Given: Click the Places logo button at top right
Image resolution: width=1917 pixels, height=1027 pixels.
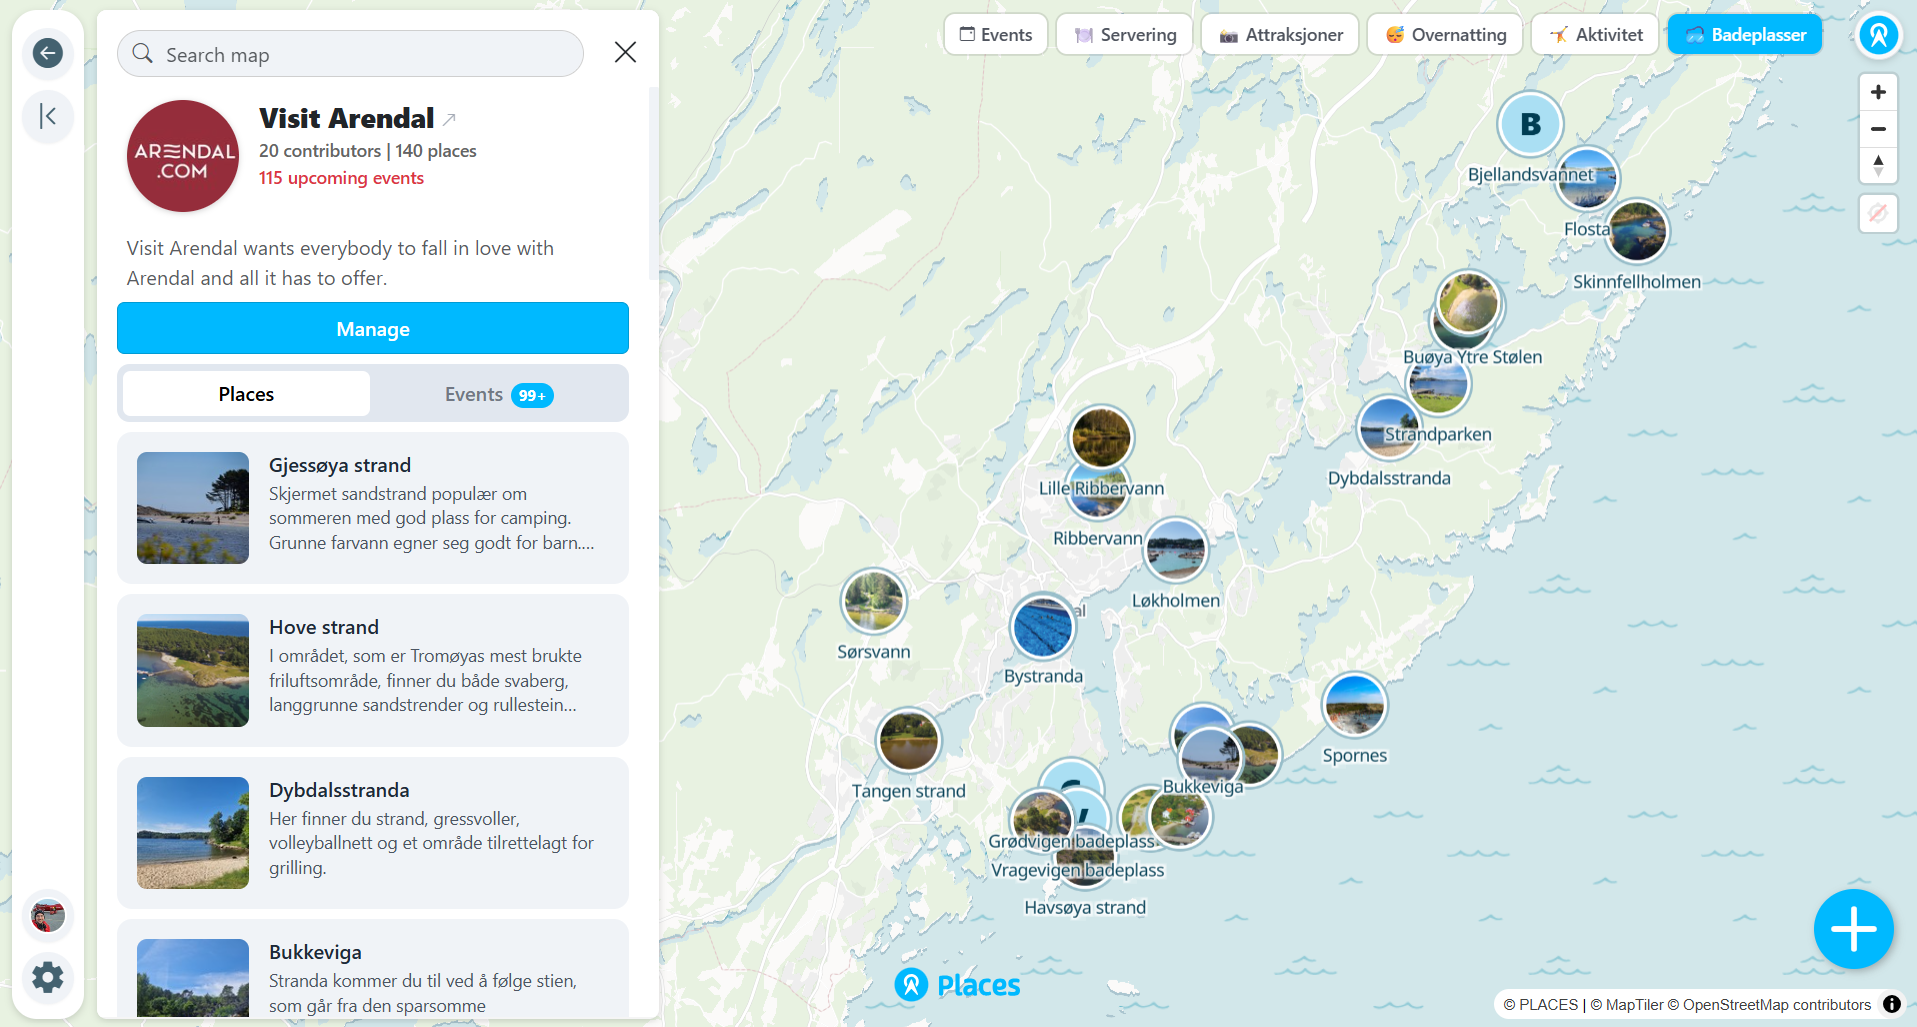Looking at the screenshot, I should (x=1879, y=35).
